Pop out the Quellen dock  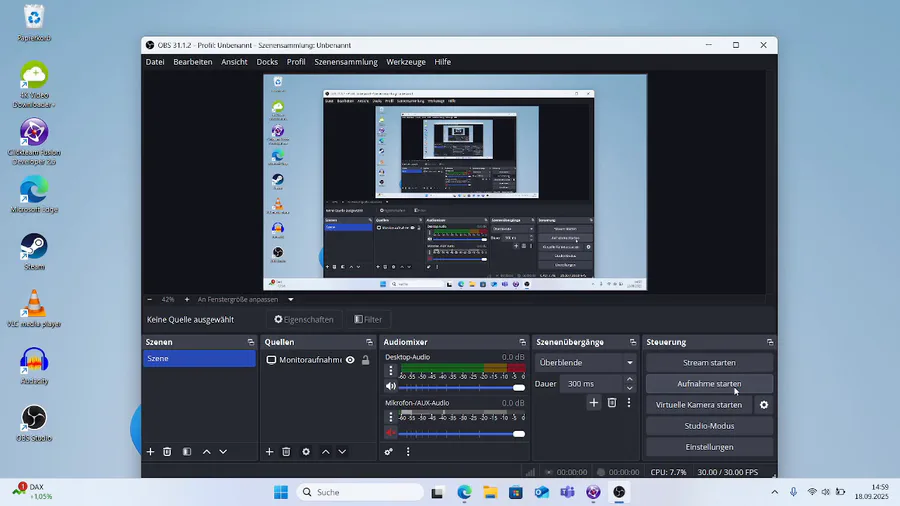[x=370, y=342]
